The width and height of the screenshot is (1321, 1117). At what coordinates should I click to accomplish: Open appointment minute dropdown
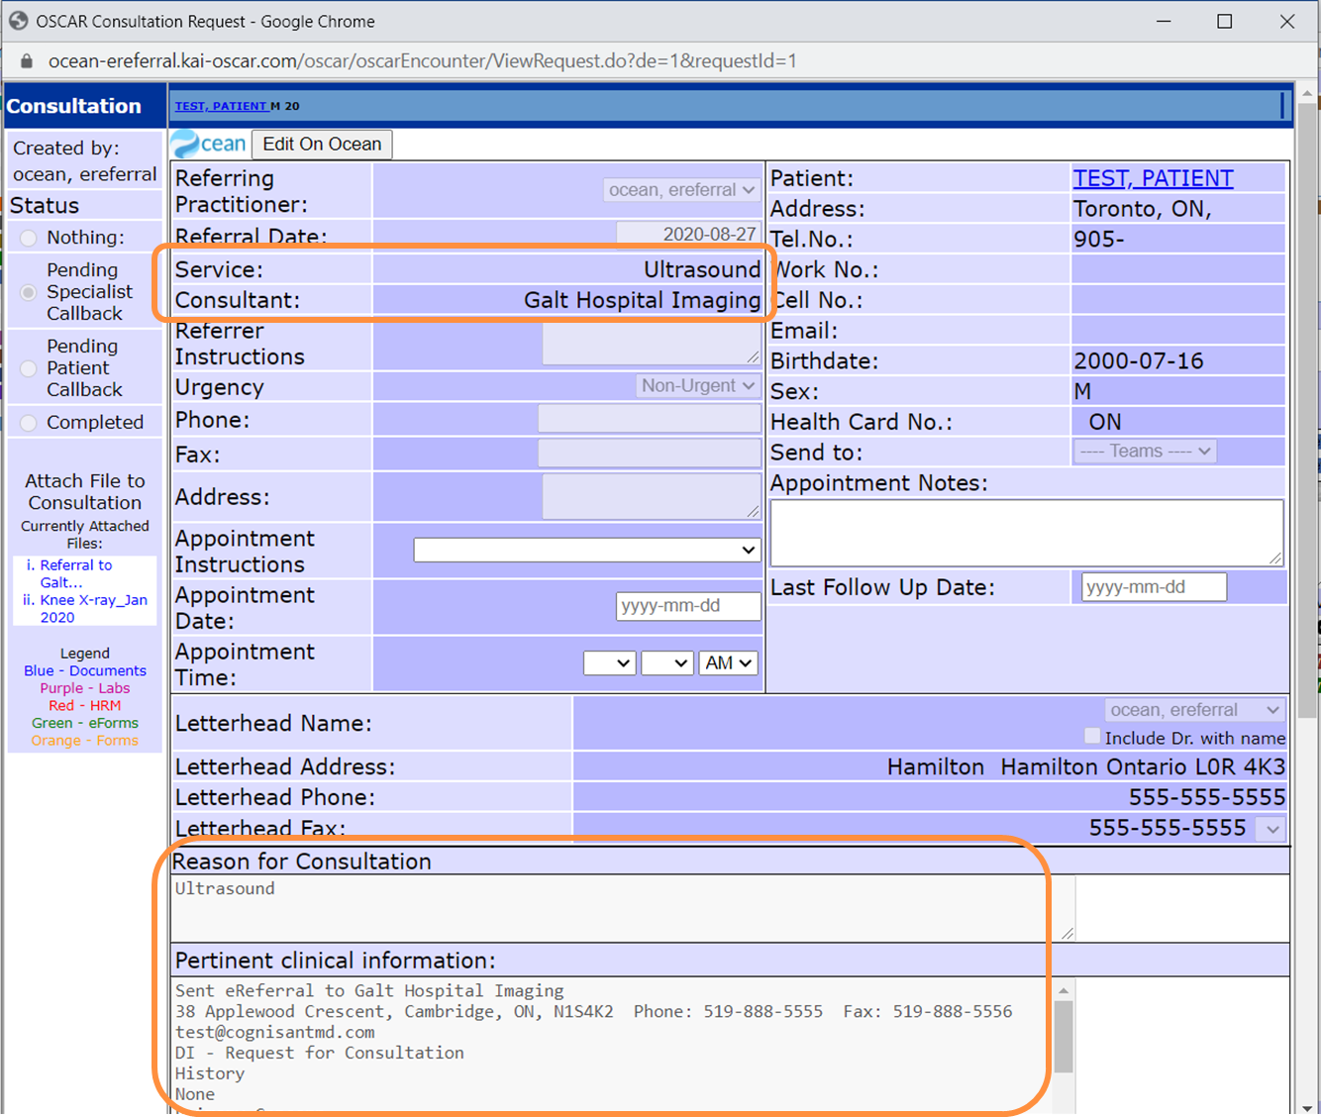(667, 663)
